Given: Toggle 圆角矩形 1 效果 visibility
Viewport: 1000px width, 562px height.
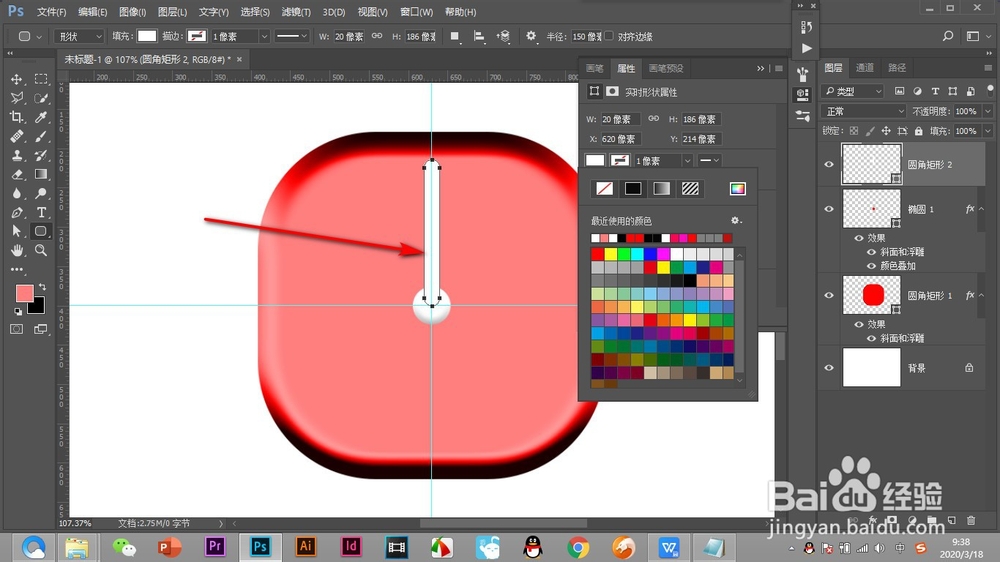Looking at the screenshot, I should 858,324.
